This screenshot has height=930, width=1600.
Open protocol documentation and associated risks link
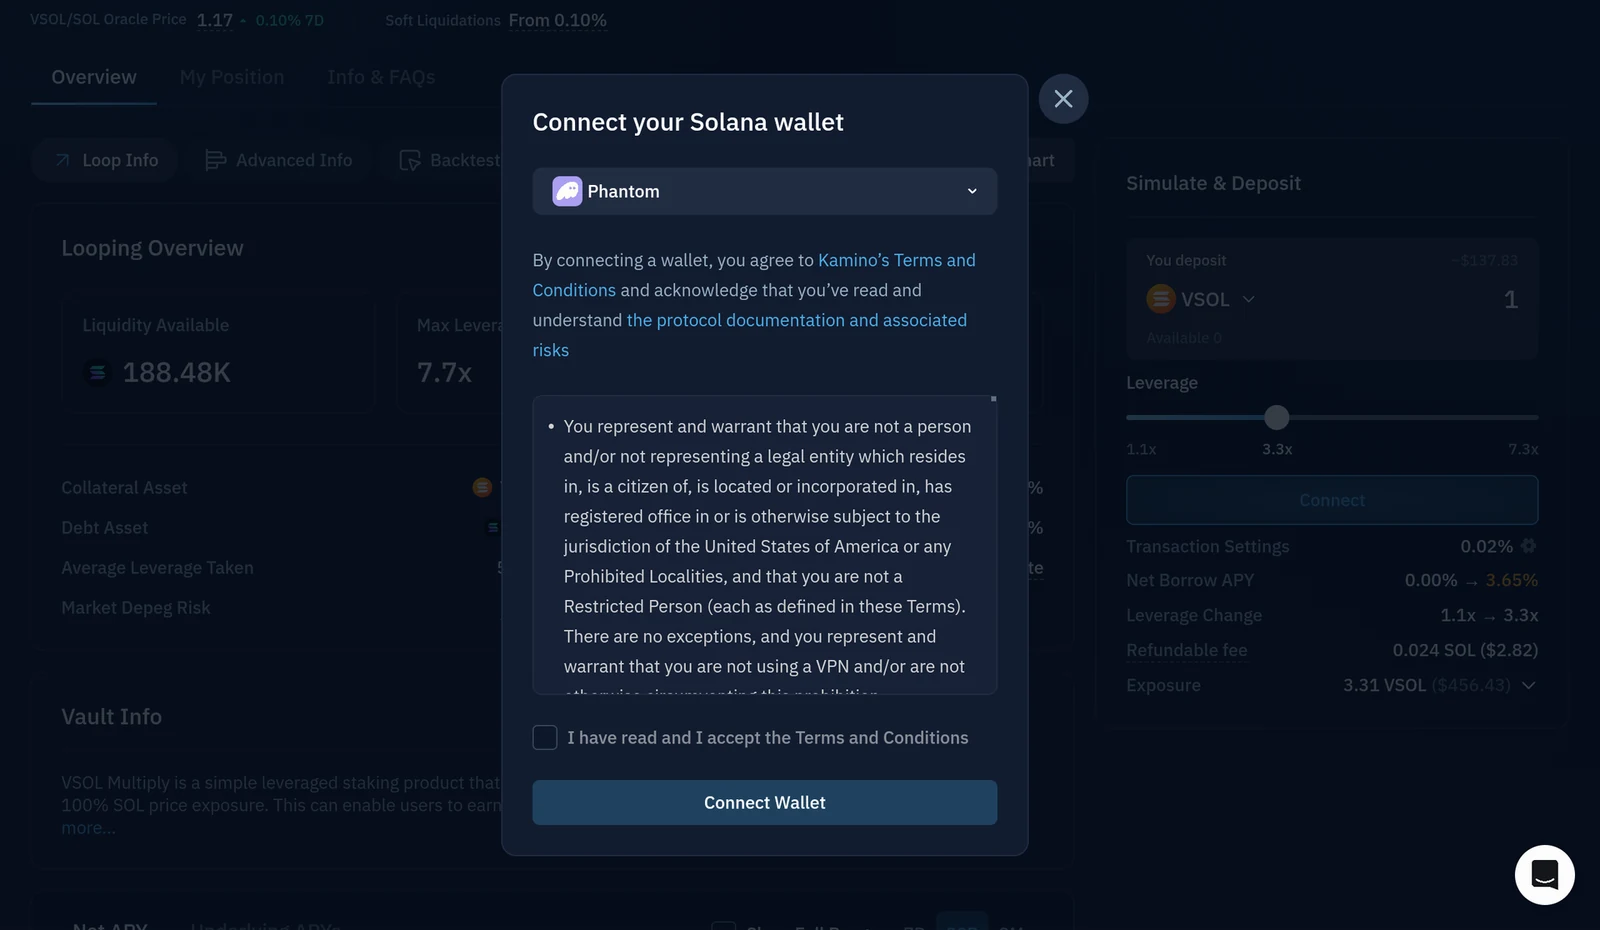pyautogui.click(x=750, y=335)
